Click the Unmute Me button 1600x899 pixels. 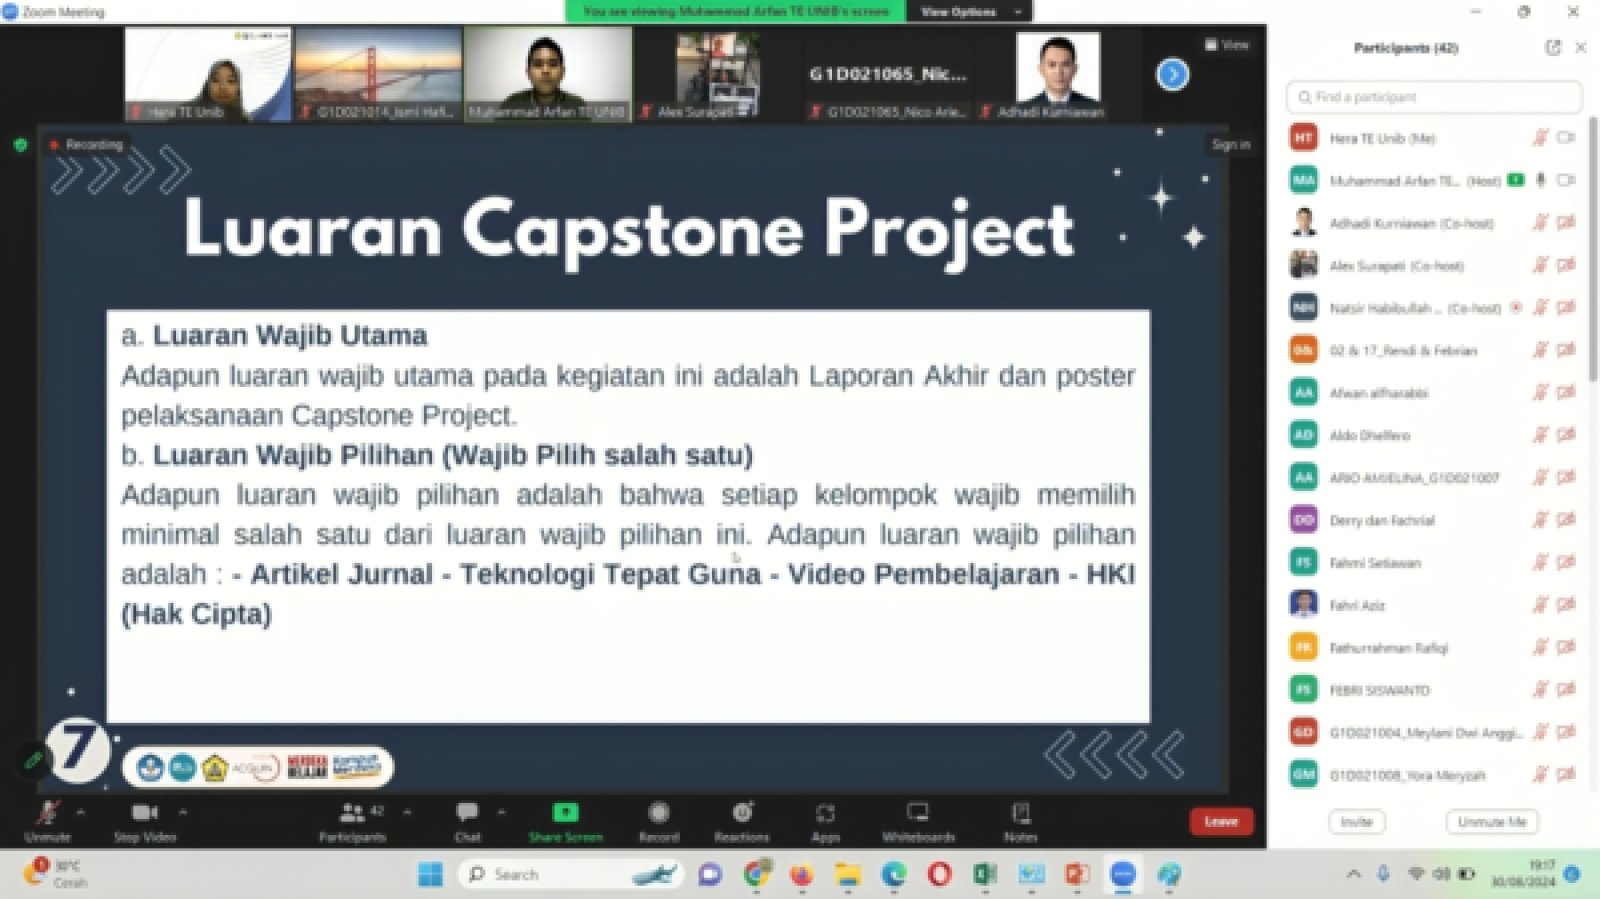pyautogui.click(x=1492, y=821)
